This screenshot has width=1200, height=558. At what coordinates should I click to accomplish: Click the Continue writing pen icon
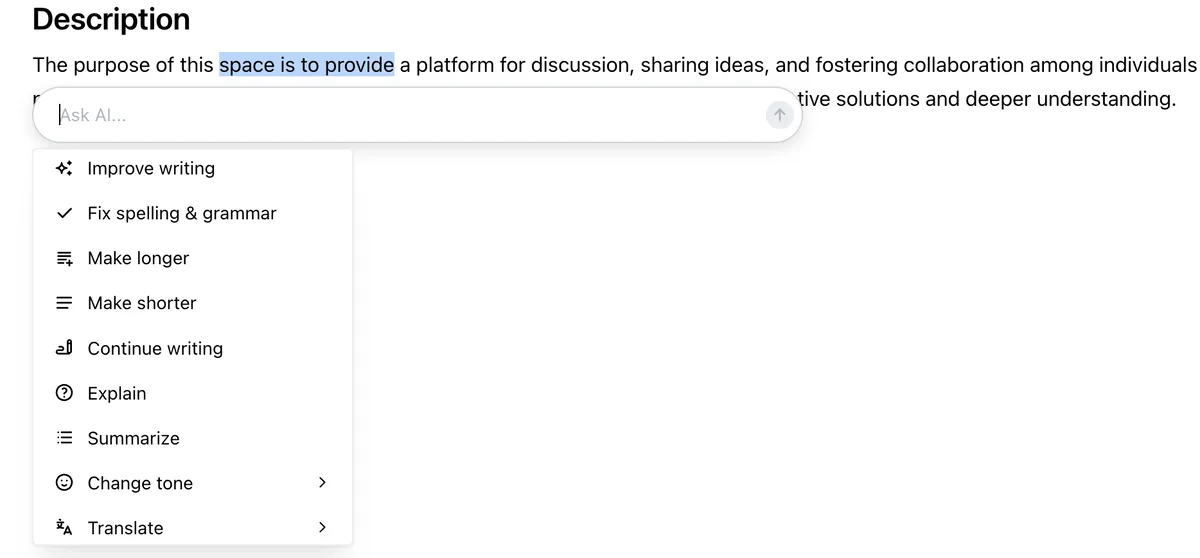[64, 348]
